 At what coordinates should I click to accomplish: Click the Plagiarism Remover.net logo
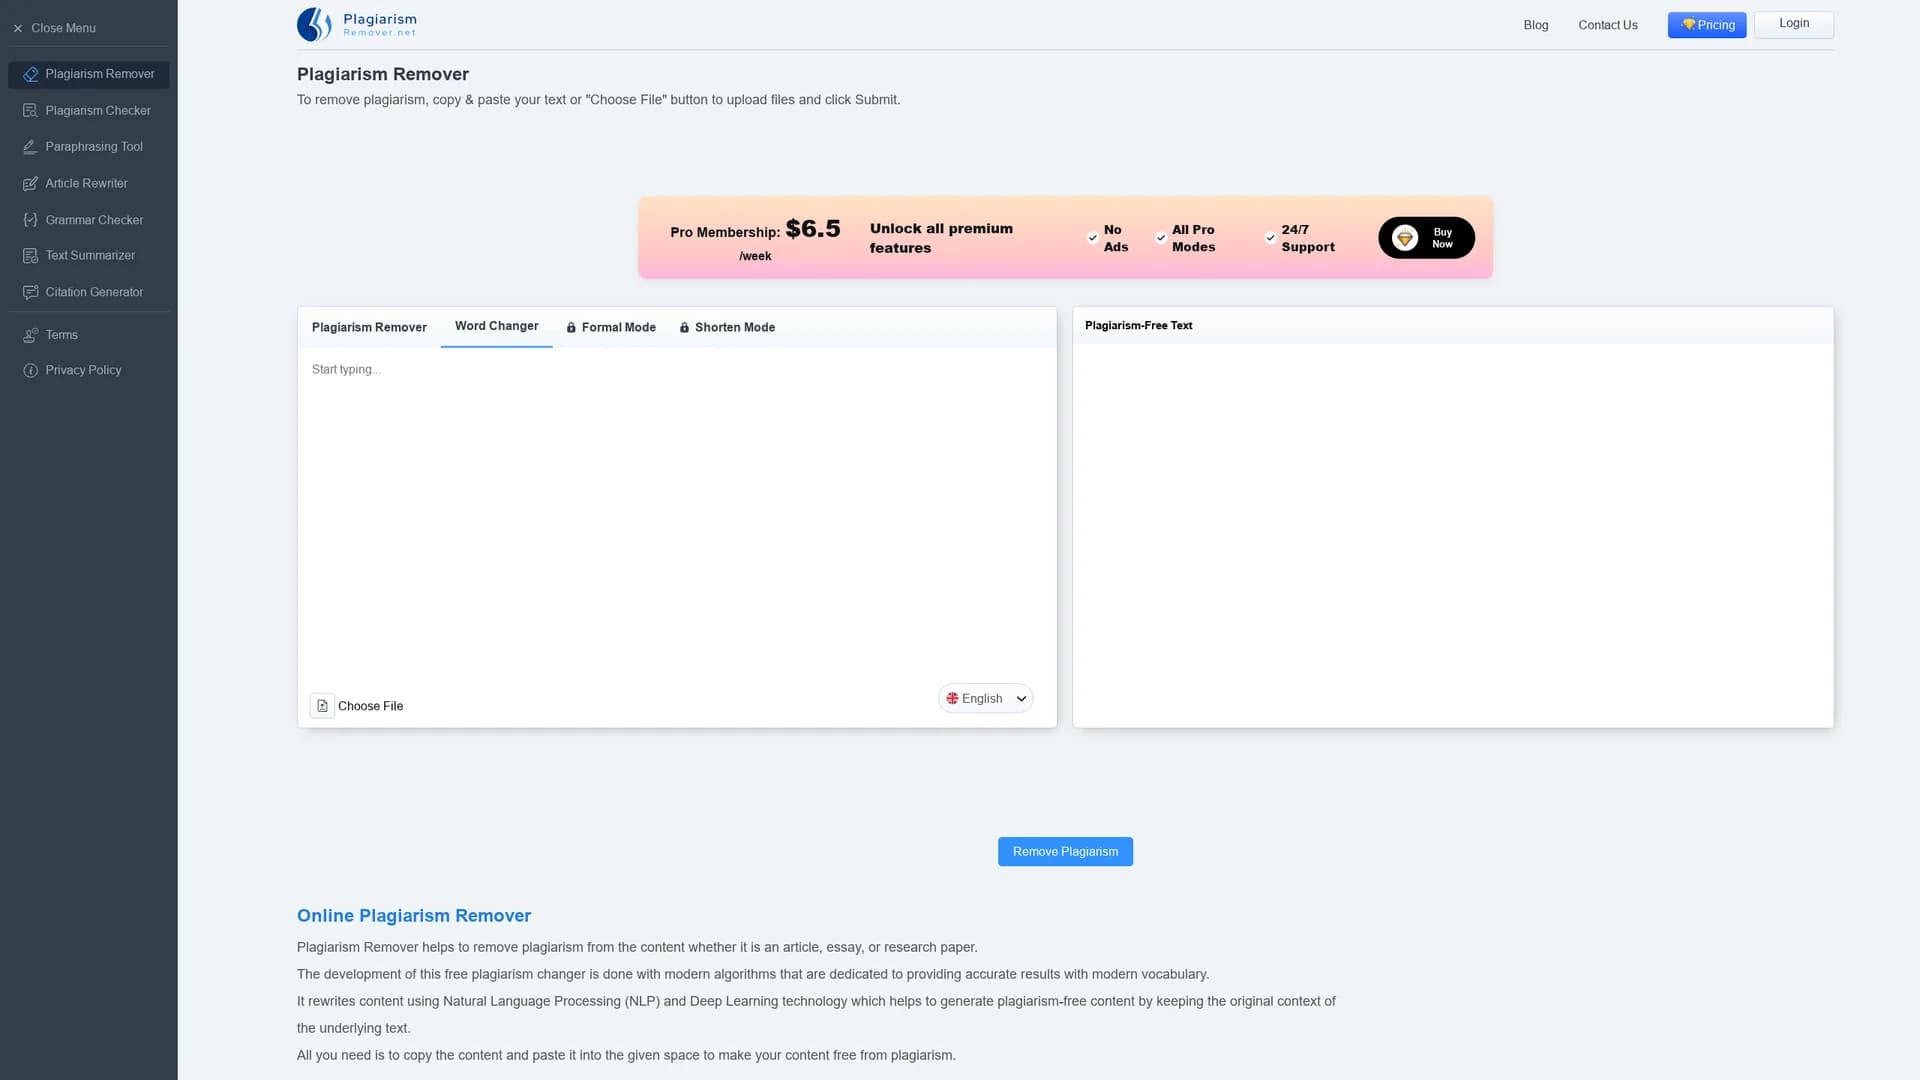(x=357, y=24)
